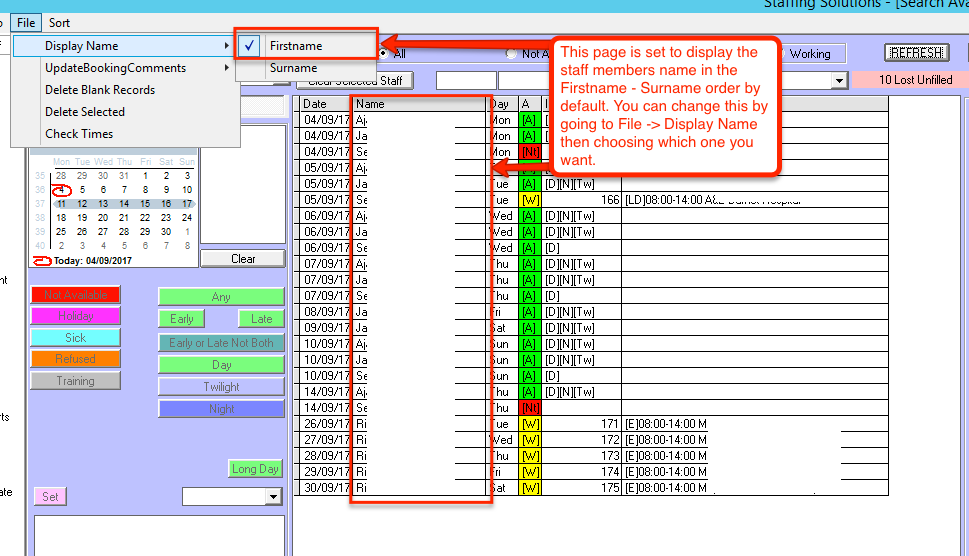Image resolution: width=969 pixels, height=556 pixels.
Task: Select Check Times from File menu
Action: (x=79, y=134)
